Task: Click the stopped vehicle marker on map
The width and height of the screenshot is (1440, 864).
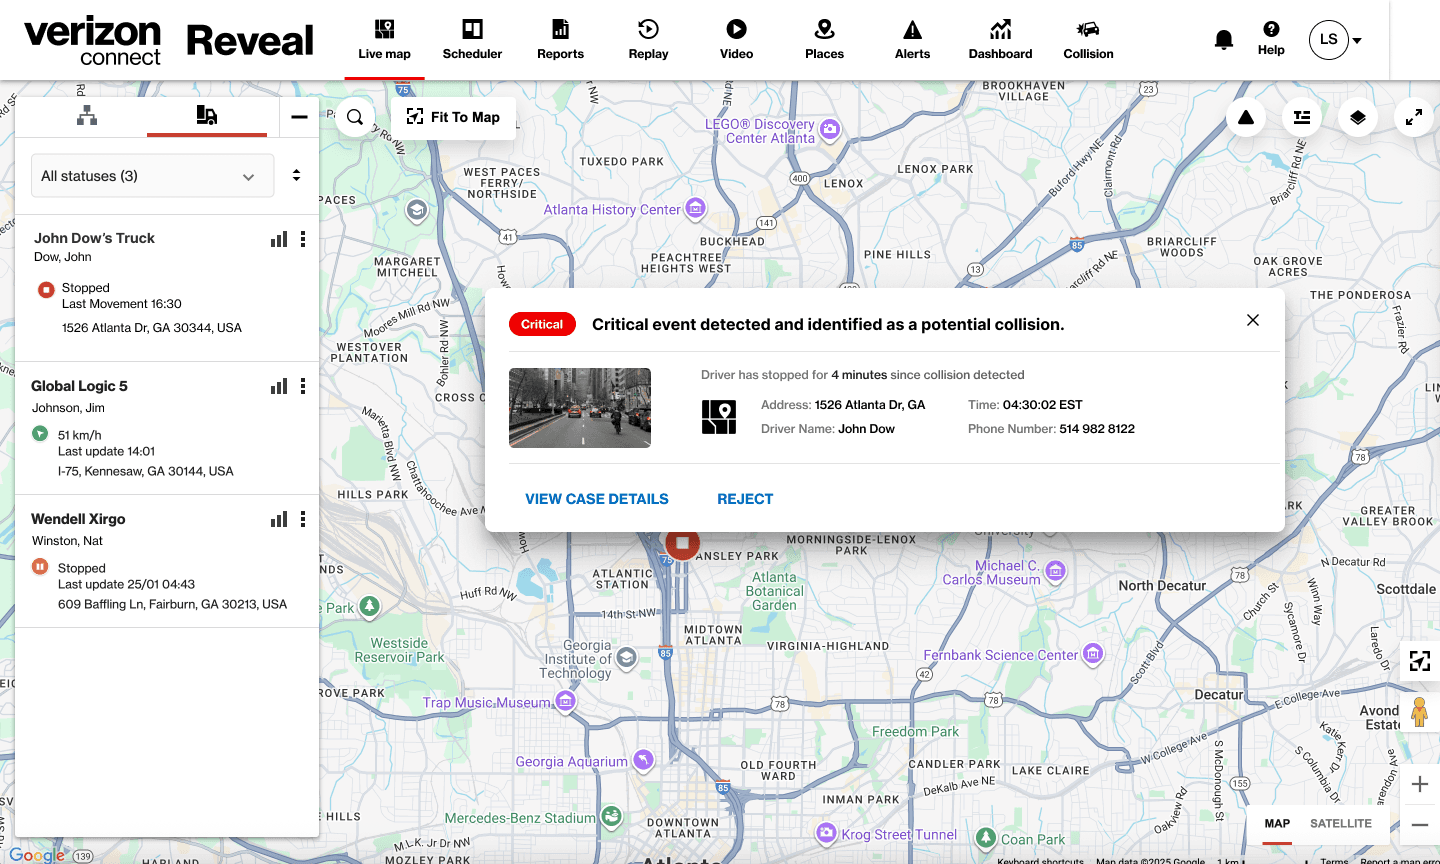Action: [x=682, y=543]
